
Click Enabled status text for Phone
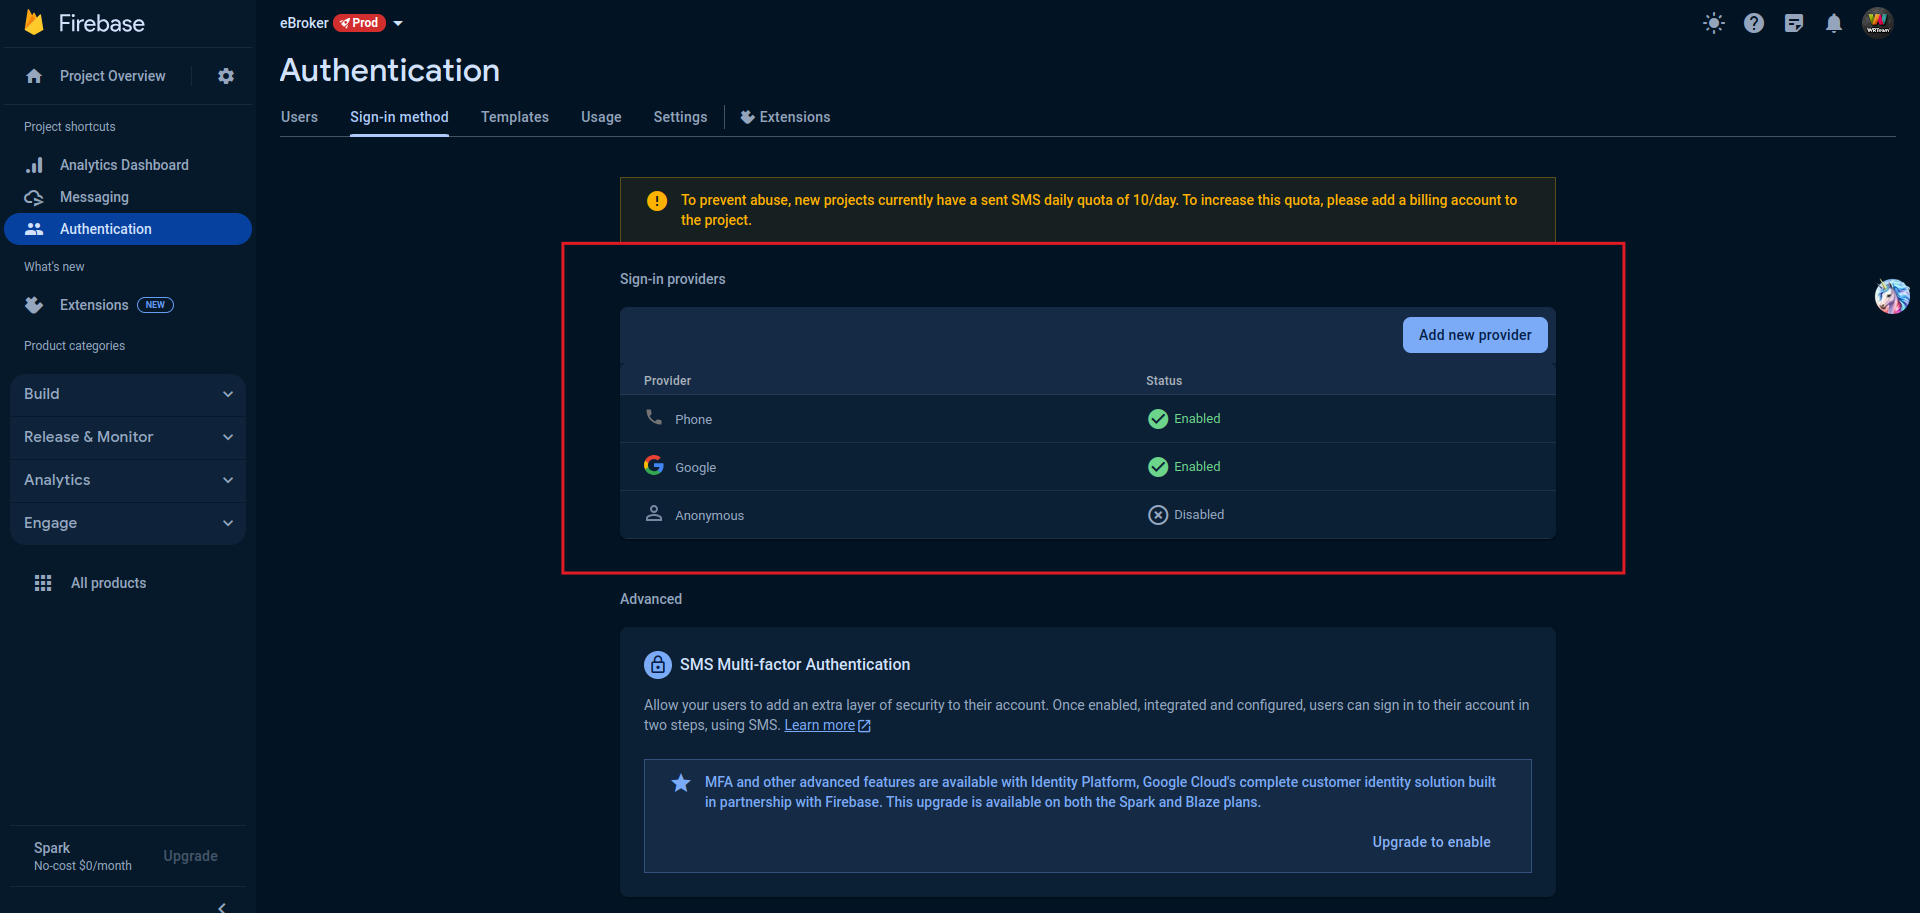1197,419
